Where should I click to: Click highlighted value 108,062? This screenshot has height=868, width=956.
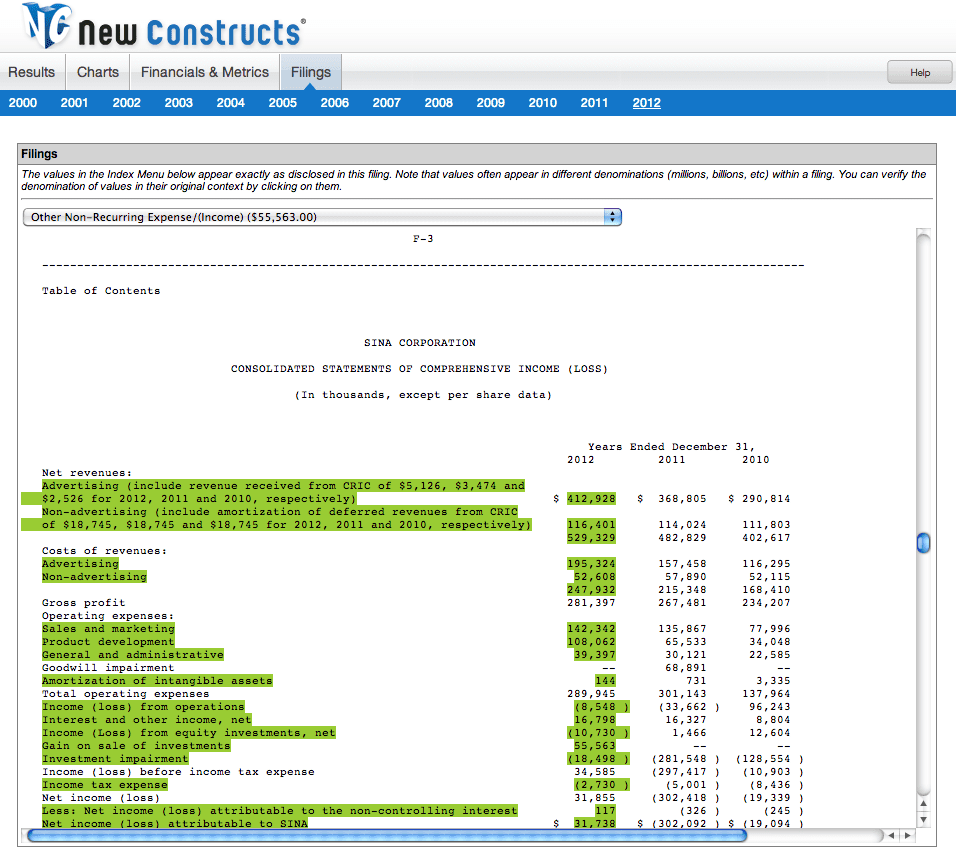tap(591, 642)
